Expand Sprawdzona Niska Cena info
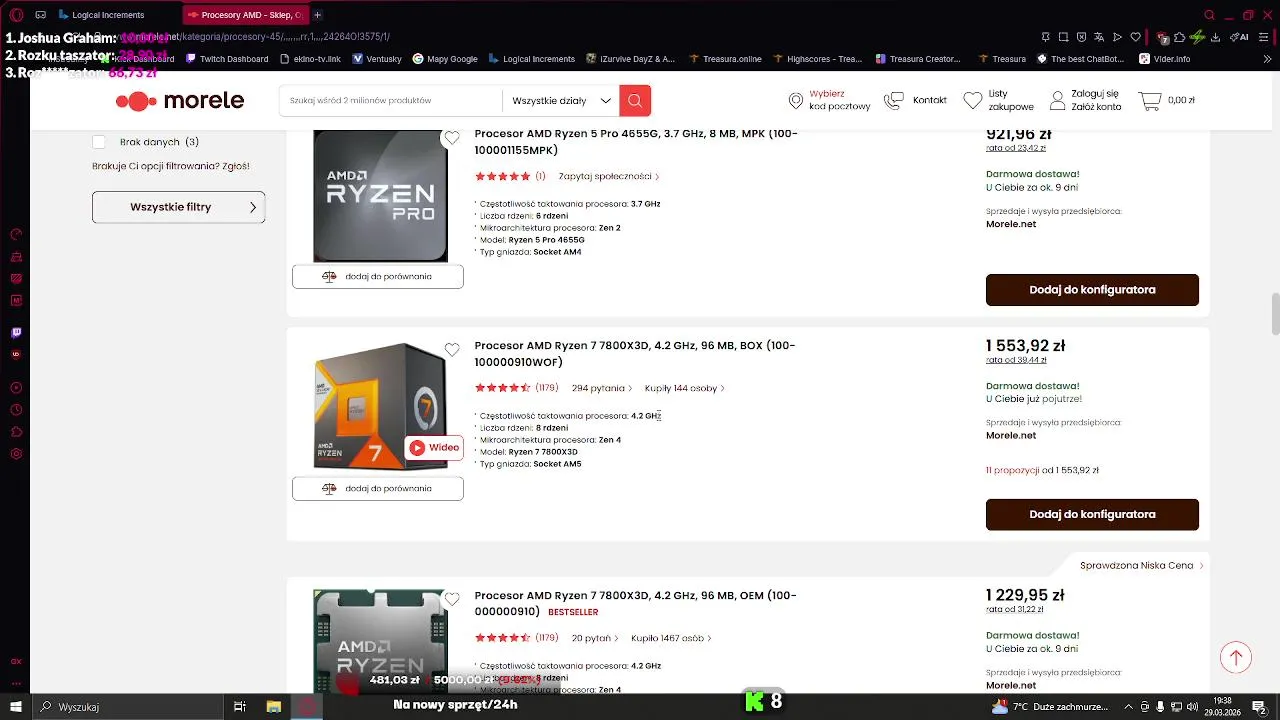Image resolution: width=1280 pixels, height=720 pixels. (x=1142, y=565)
